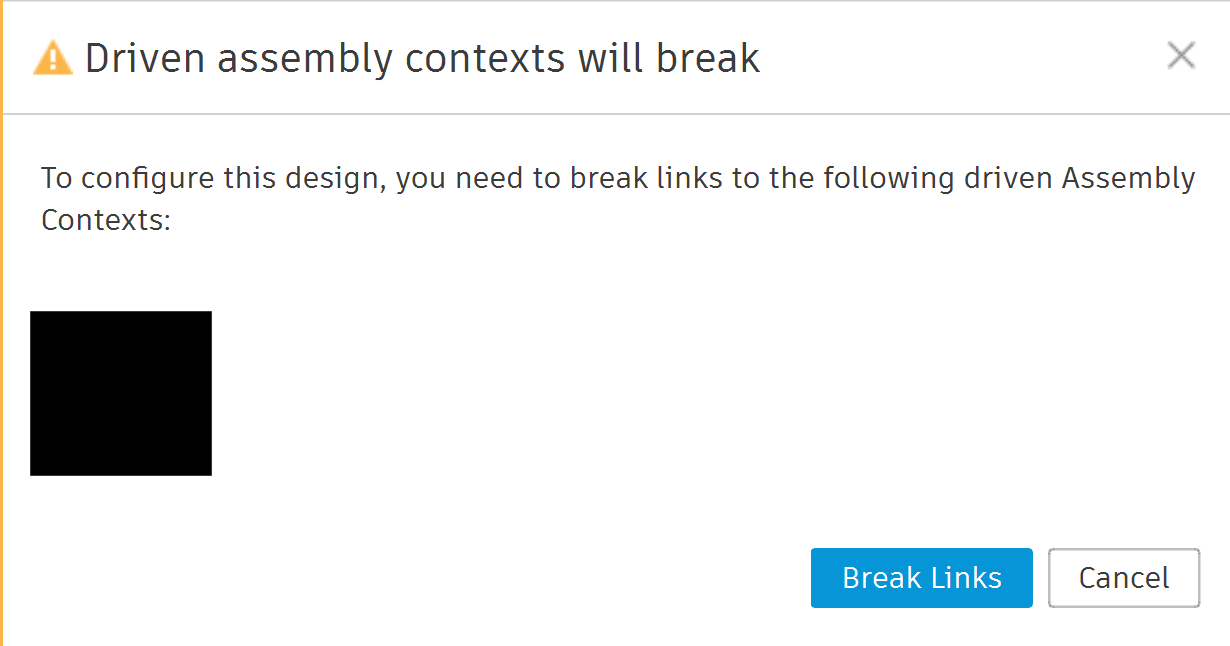The width and height of the screenshot is (1230, 646).
Task: Confirm breaking the driven Assembly Contexts links
Action: (x=921, y=577)
